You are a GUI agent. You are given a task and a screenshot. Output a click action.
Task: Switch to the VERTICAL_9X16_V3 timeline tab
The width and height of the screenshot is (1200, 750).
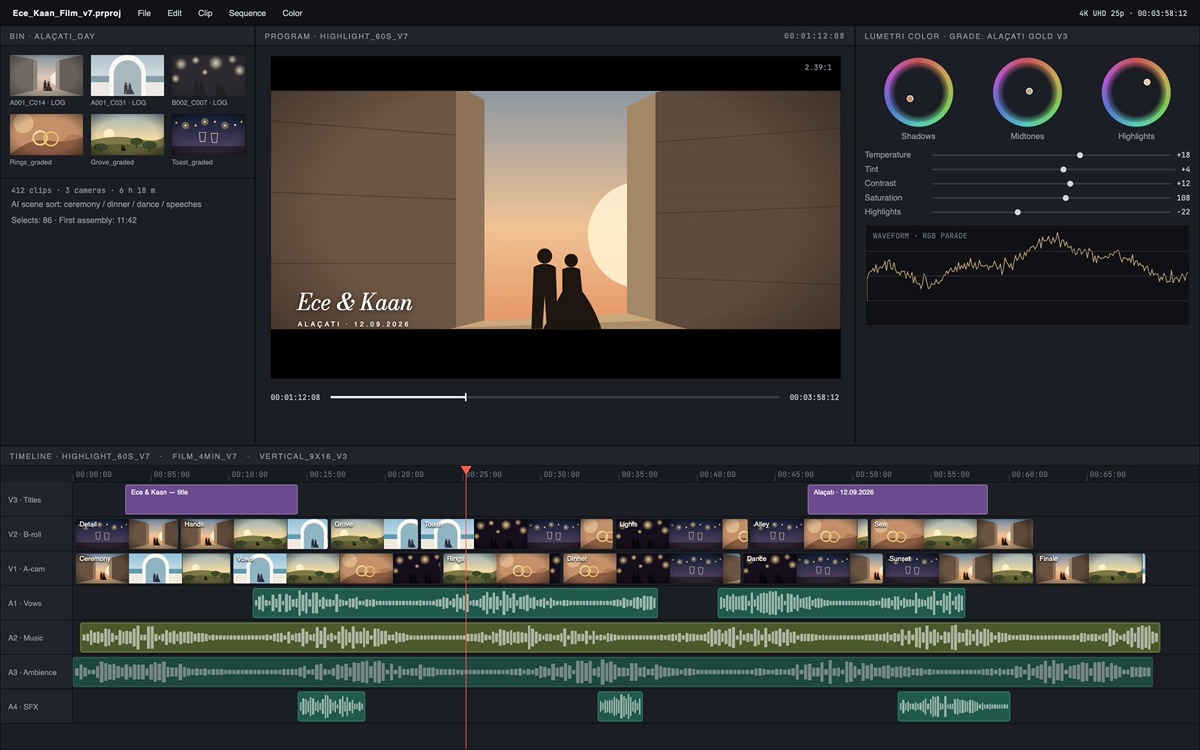click(x=303, y=456)
